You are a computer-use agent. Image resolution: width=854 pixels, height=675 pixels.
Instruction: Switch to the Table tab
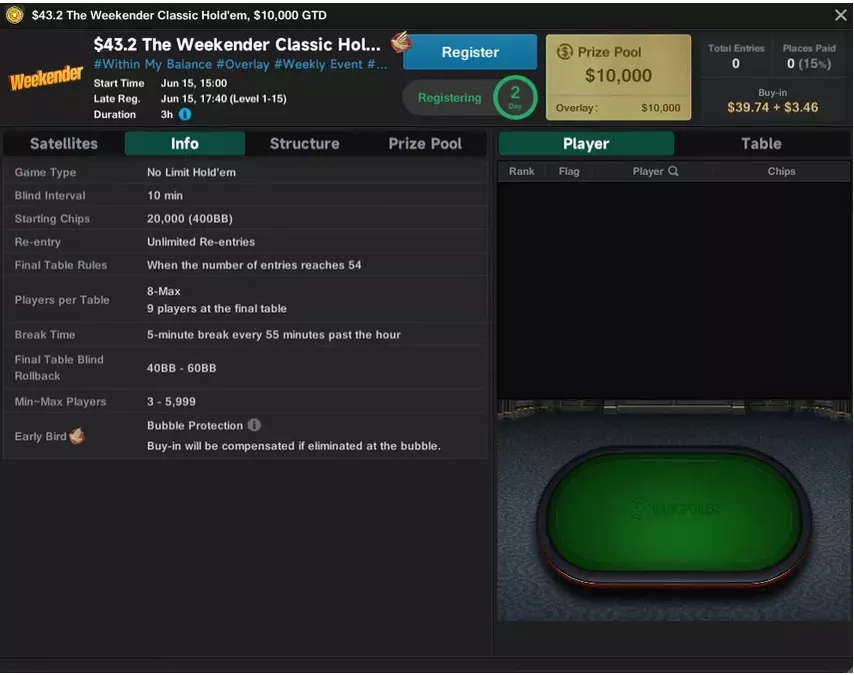click(761, 143)
